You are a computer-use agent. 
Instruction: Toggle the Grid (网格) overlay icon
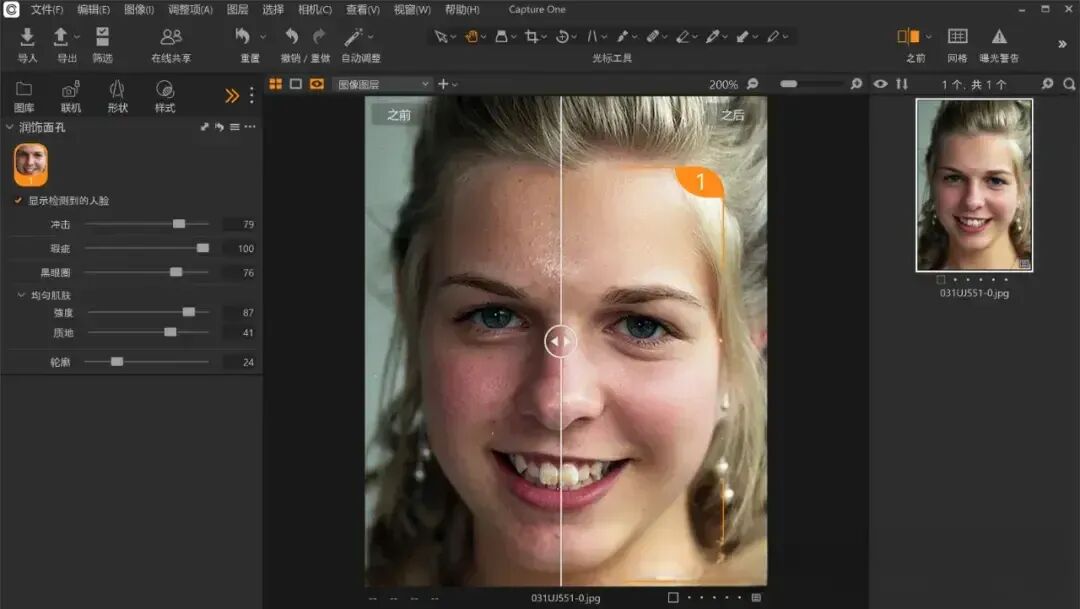point(957,37)
